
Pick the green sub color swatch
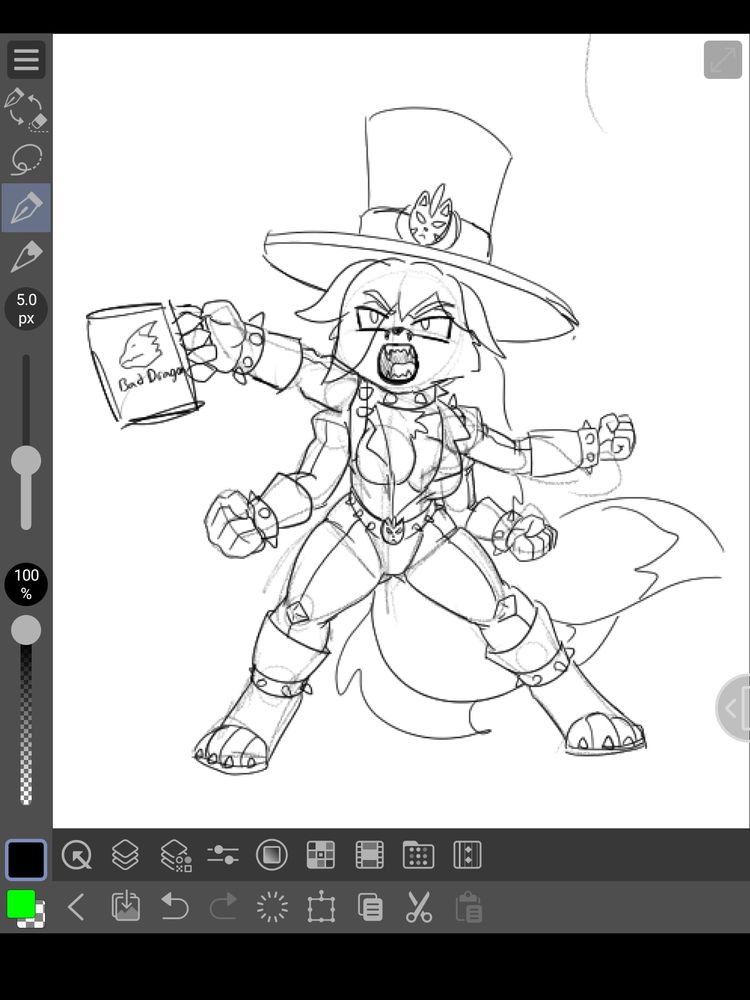[x=20, y=904]
